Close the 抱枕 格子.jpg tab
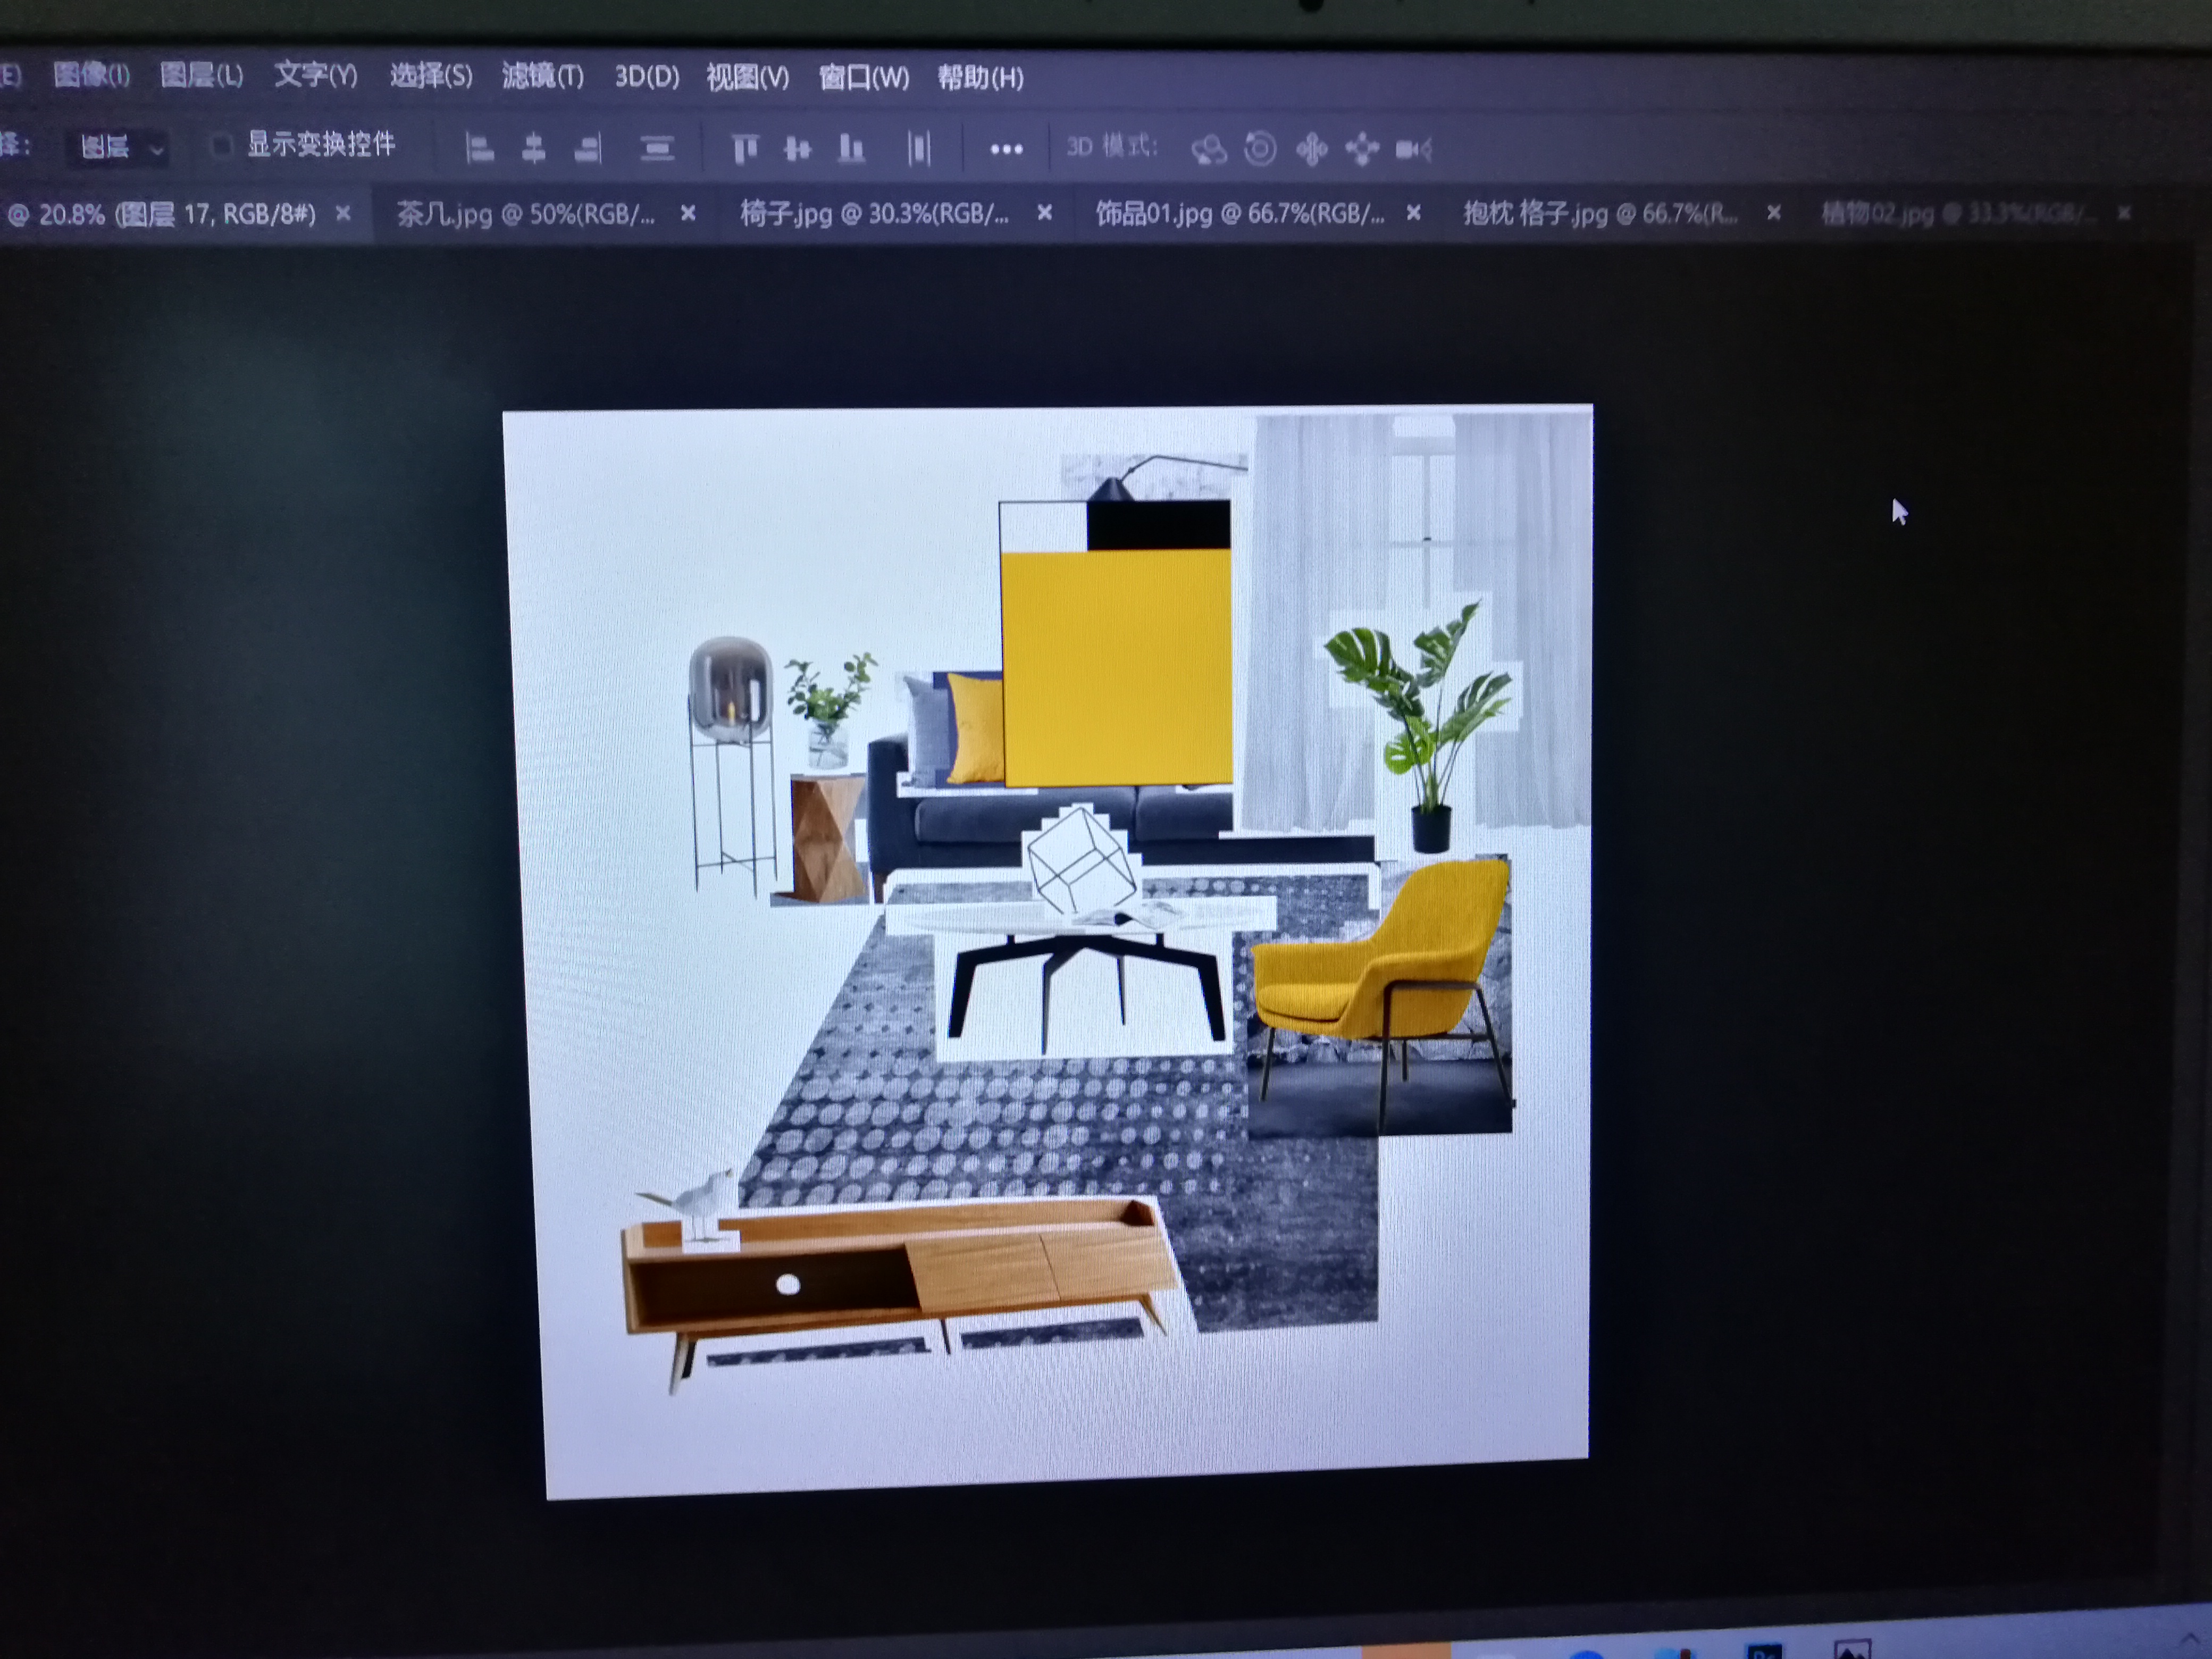 (1774, 213)
